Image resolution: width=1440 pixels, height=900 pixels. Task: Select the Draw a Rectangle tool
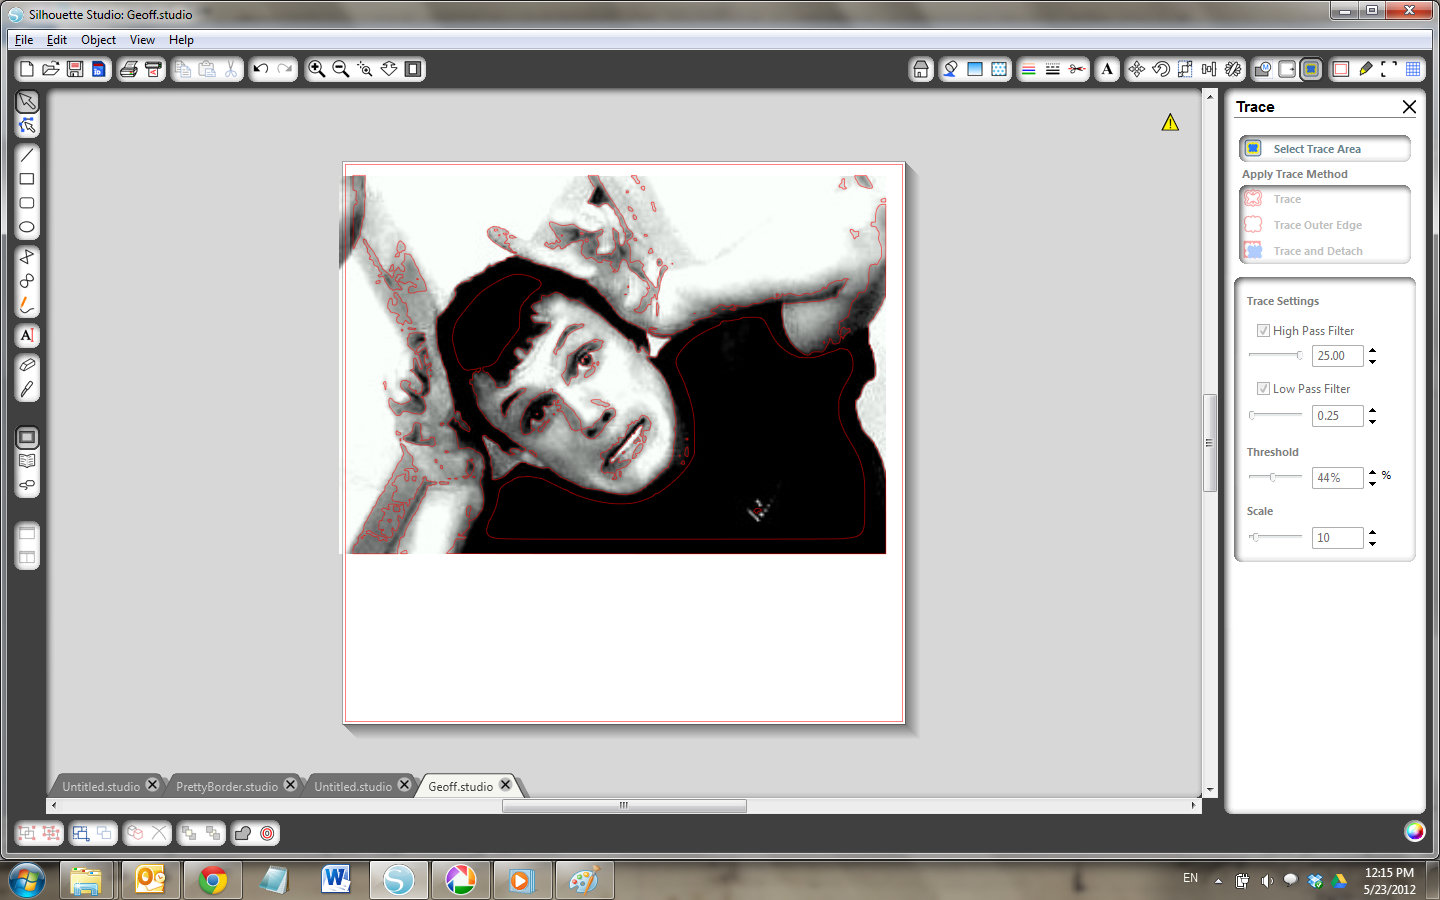click(27, 179)
